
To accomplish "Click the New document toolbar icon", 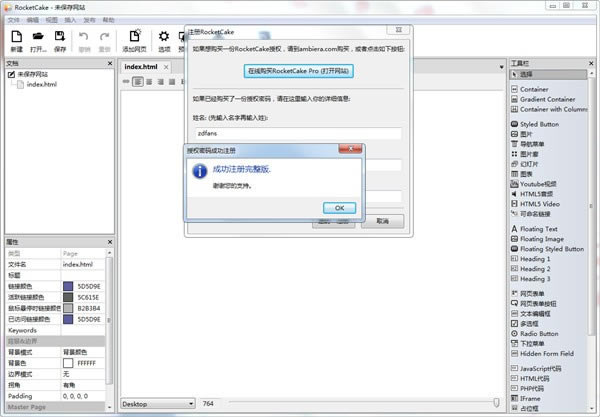I will tap(16, 37).
